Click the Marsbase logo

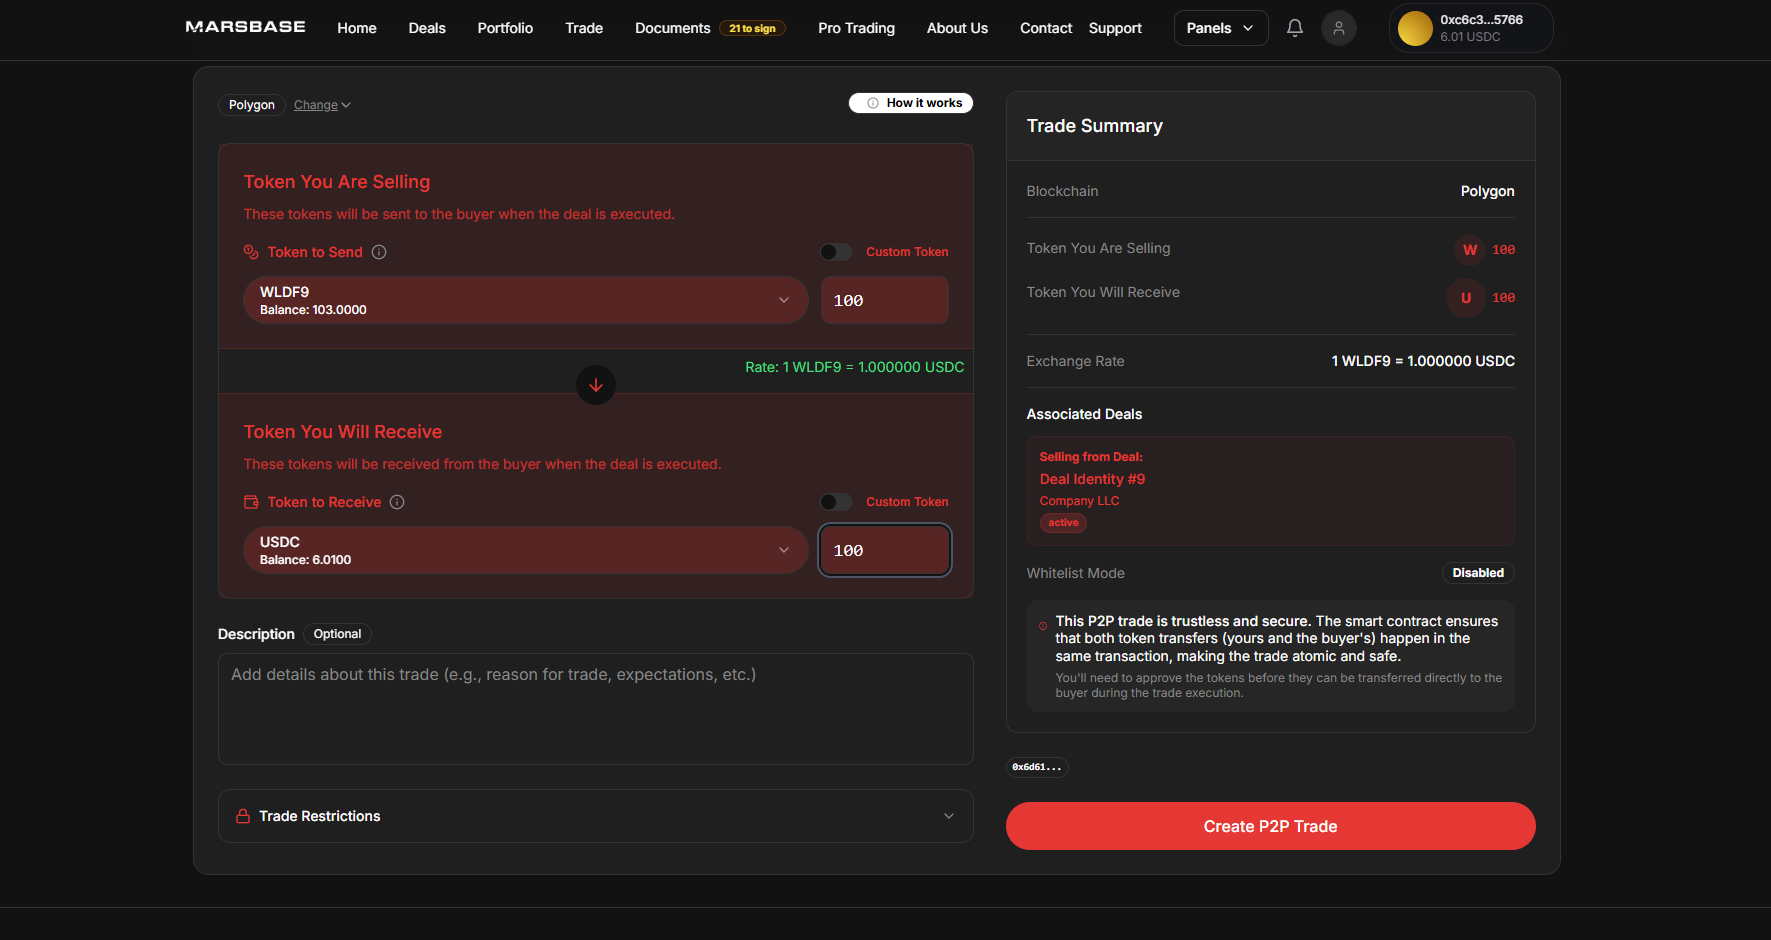tap(245, 27)
